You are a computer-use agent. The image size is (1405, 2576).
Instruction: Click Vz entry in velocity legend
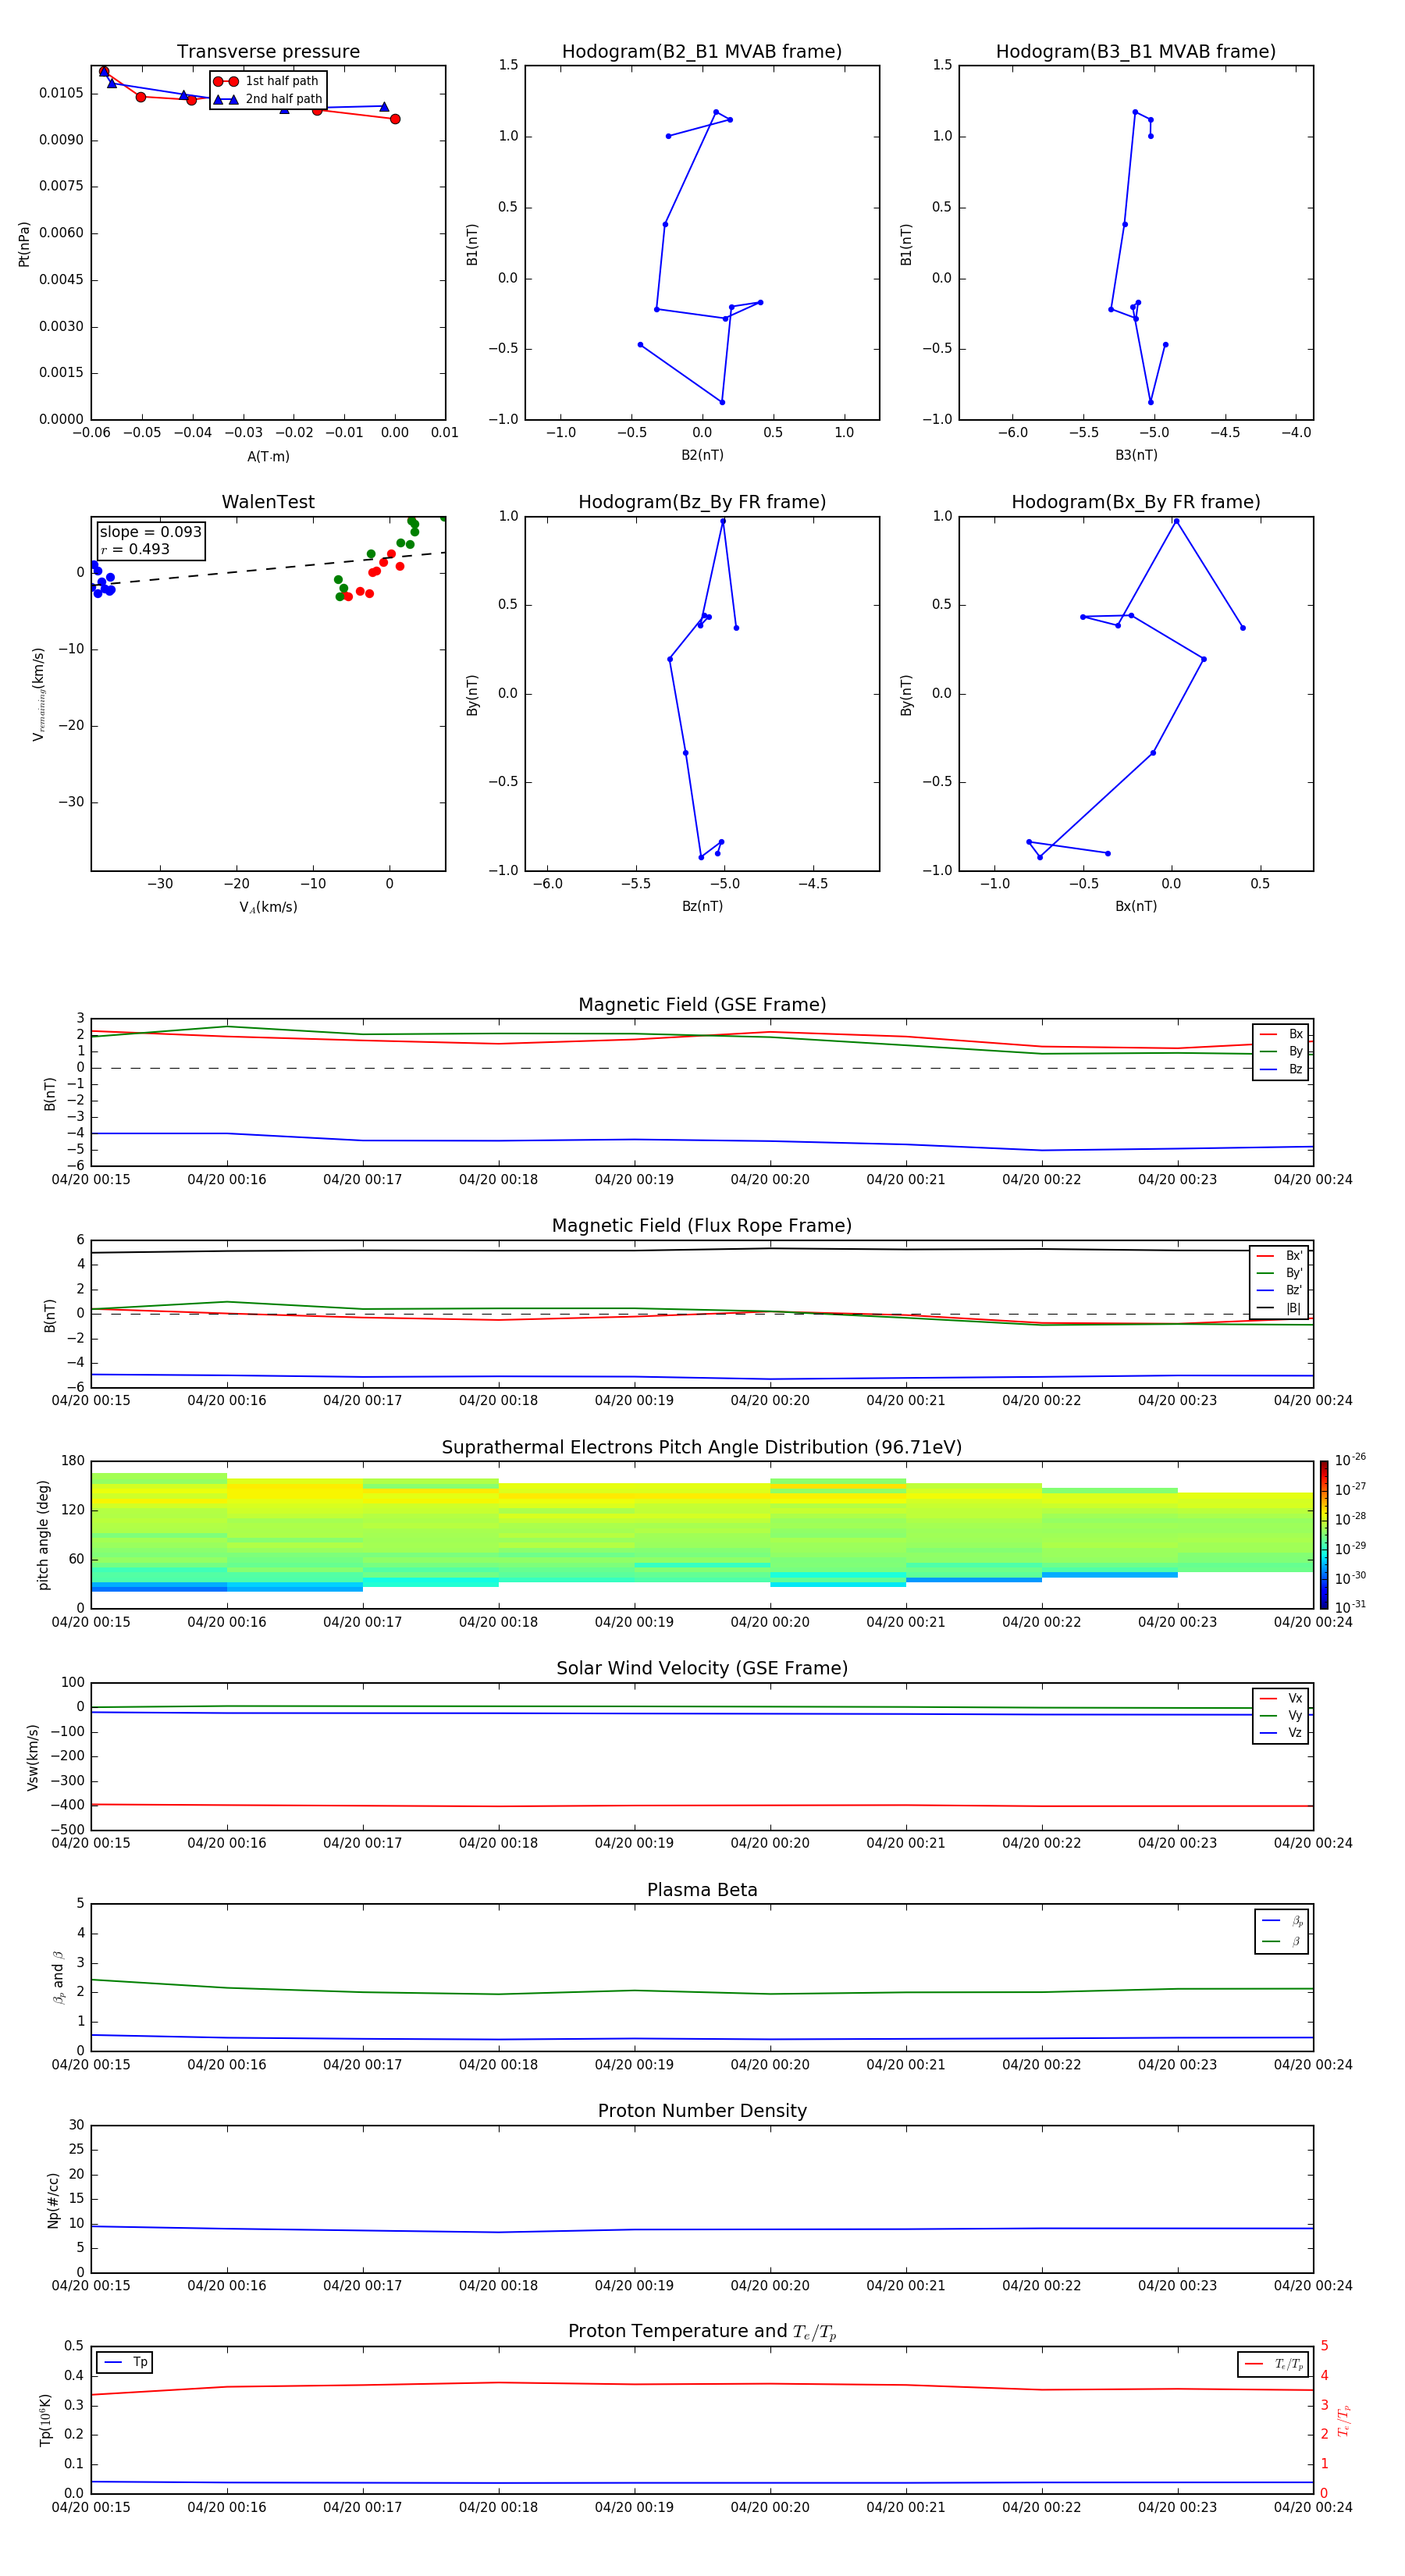[x=1281, y=1733]
